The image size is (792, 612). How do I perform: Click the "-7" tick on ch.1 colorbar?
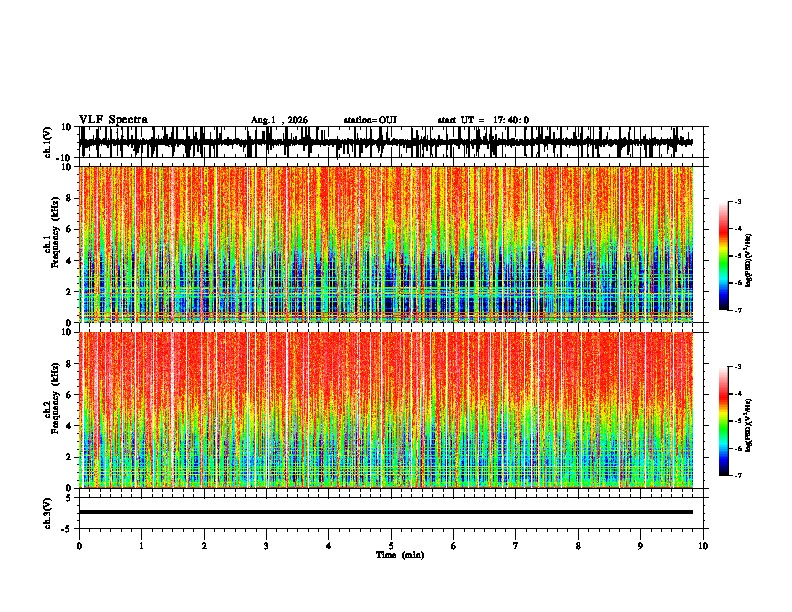pos(737,310)
